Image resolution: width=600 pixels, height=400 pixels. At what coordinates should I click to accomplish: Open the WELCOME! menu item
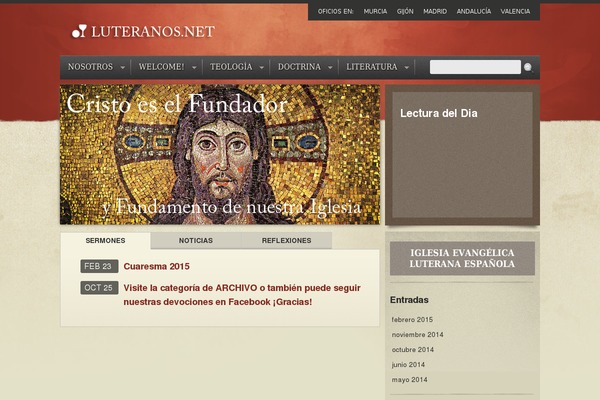(x=161, y=67)
